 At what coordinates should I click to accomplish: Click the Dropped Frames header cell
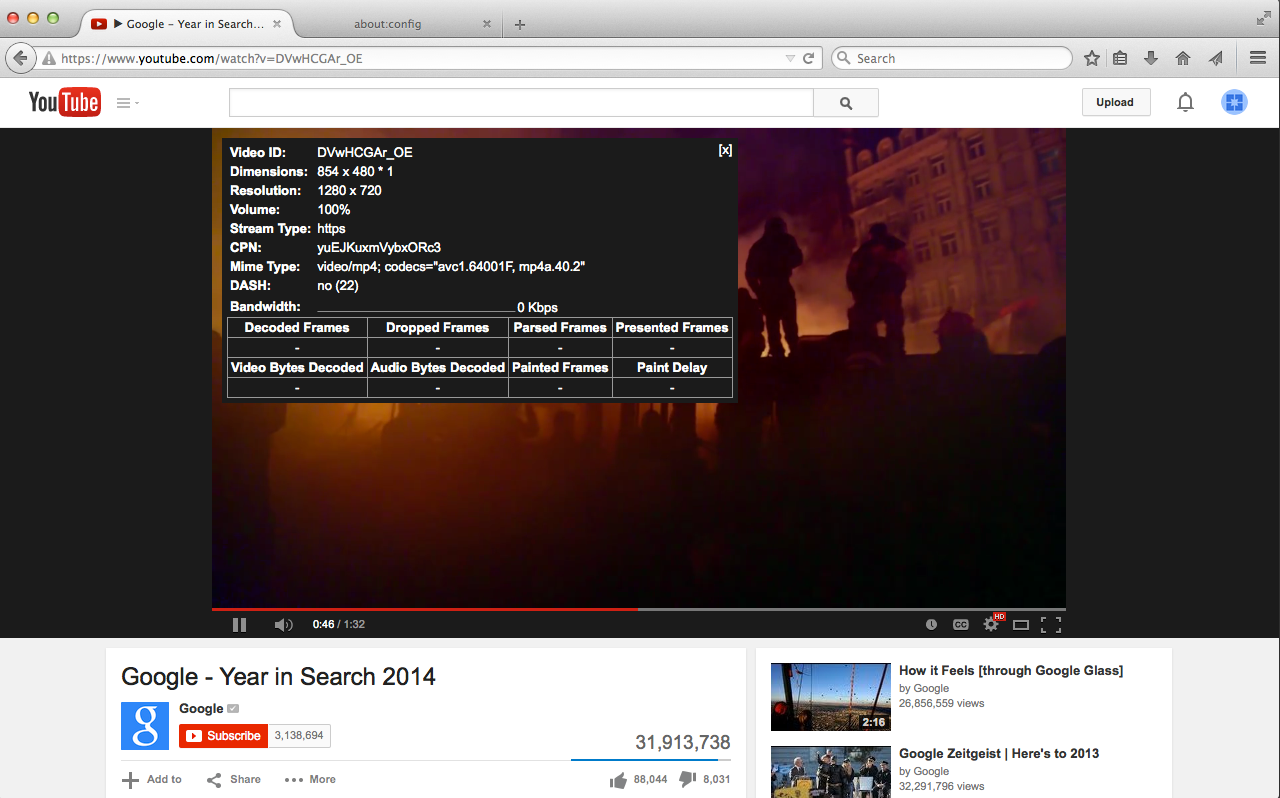coord(438,328)
